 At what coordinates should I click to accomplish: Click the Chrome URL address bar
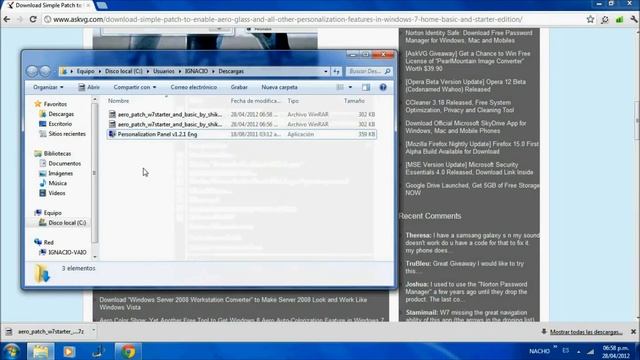(314, 19)
